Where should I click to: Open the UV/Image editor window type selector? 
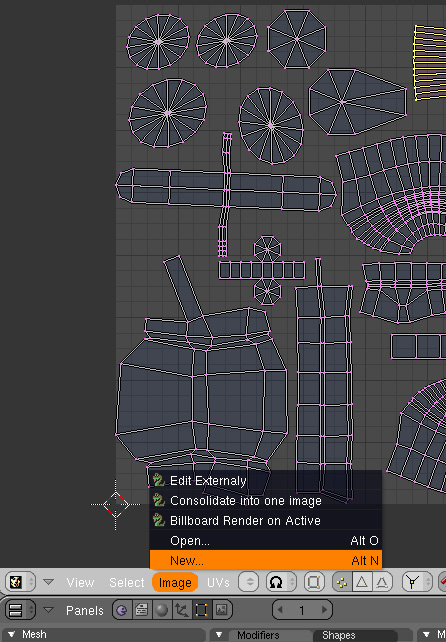pos(20,582)
